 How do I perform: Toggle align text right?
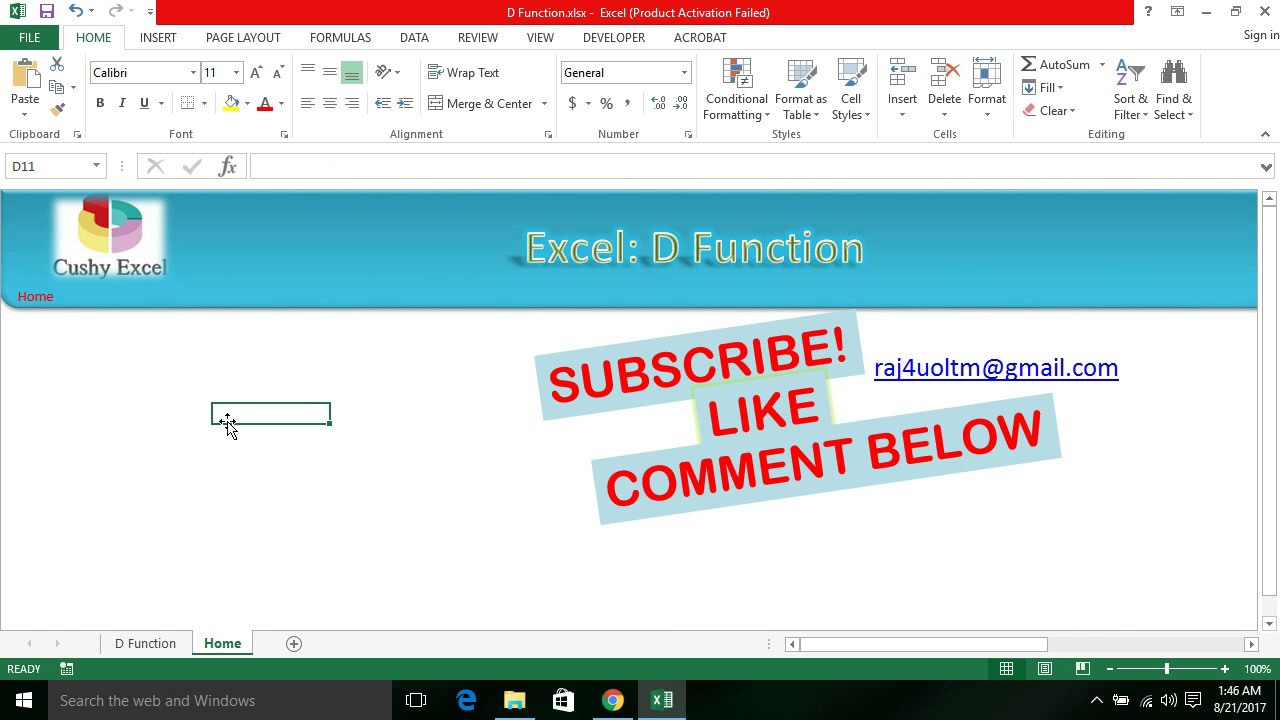click(x=352, y=103)
